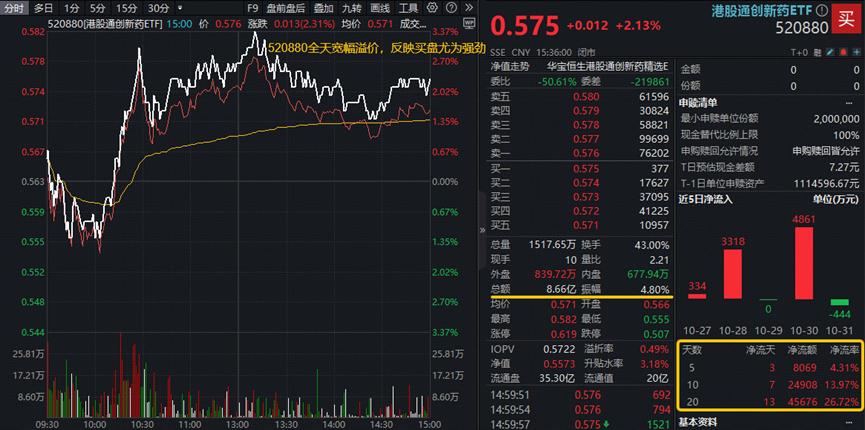865x430 pixels.
Task: Select the 15分 period tab
Action: coord(127,8)
